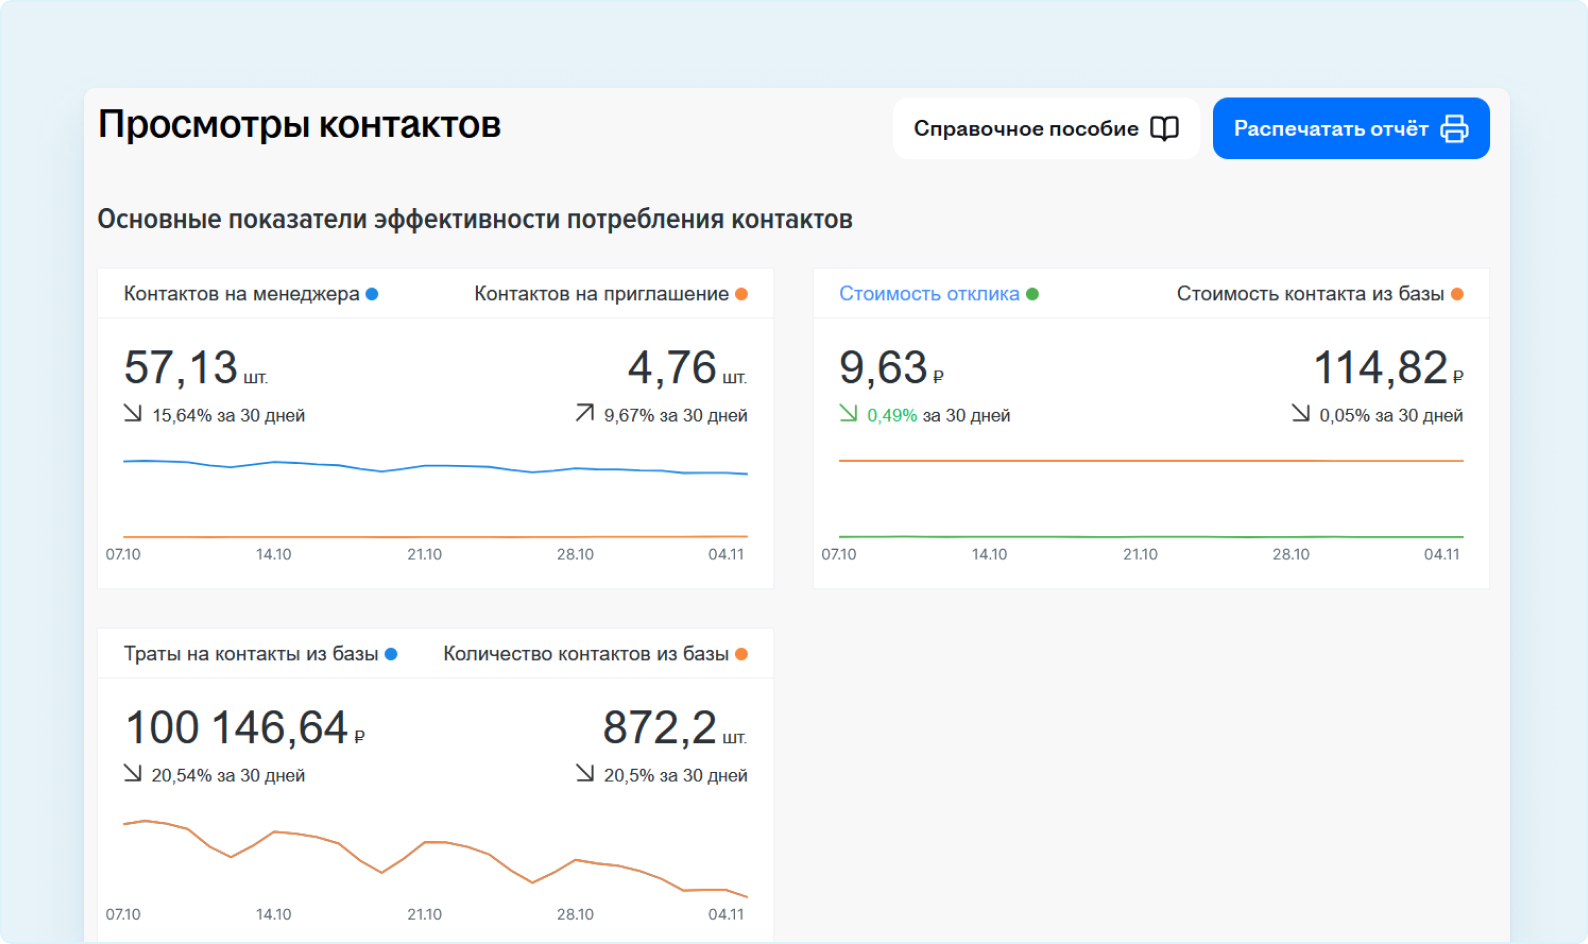
Task: Click the orange dot beside «Стоимость контакта из базы»
Action: (1457, 294)
